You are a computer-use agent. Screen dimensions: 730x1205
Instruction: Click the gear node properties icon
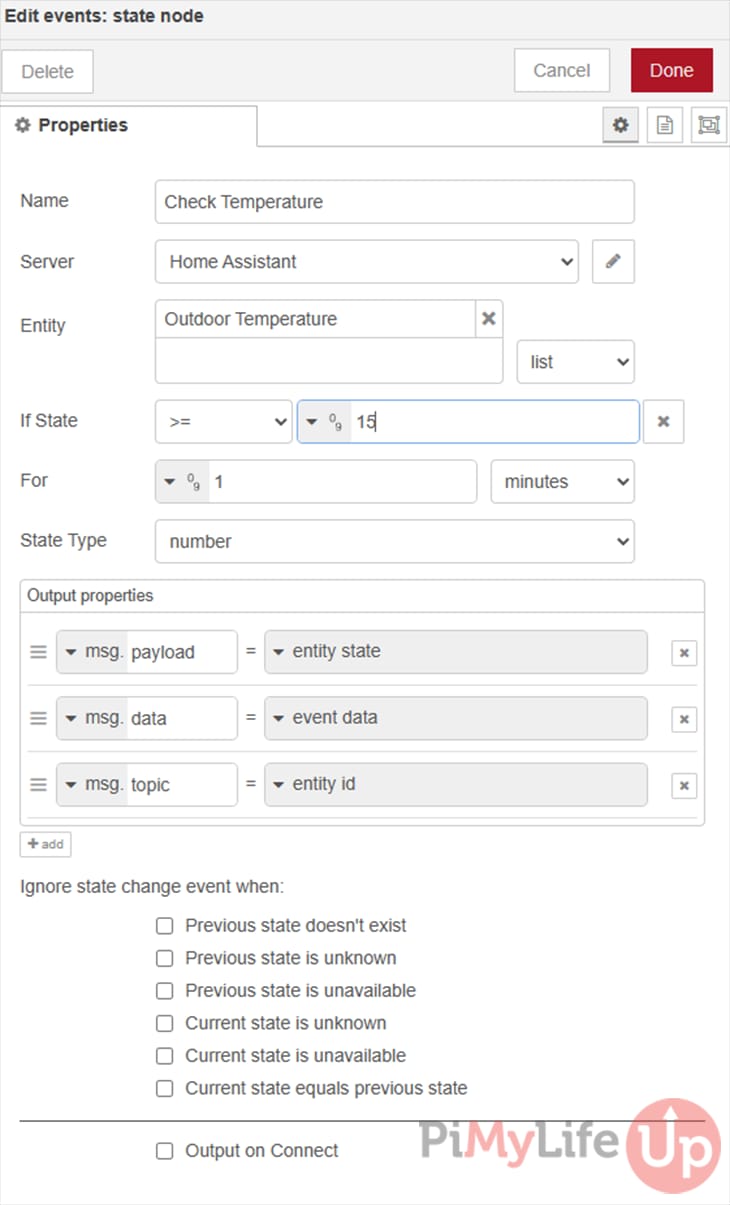[620, 125]
